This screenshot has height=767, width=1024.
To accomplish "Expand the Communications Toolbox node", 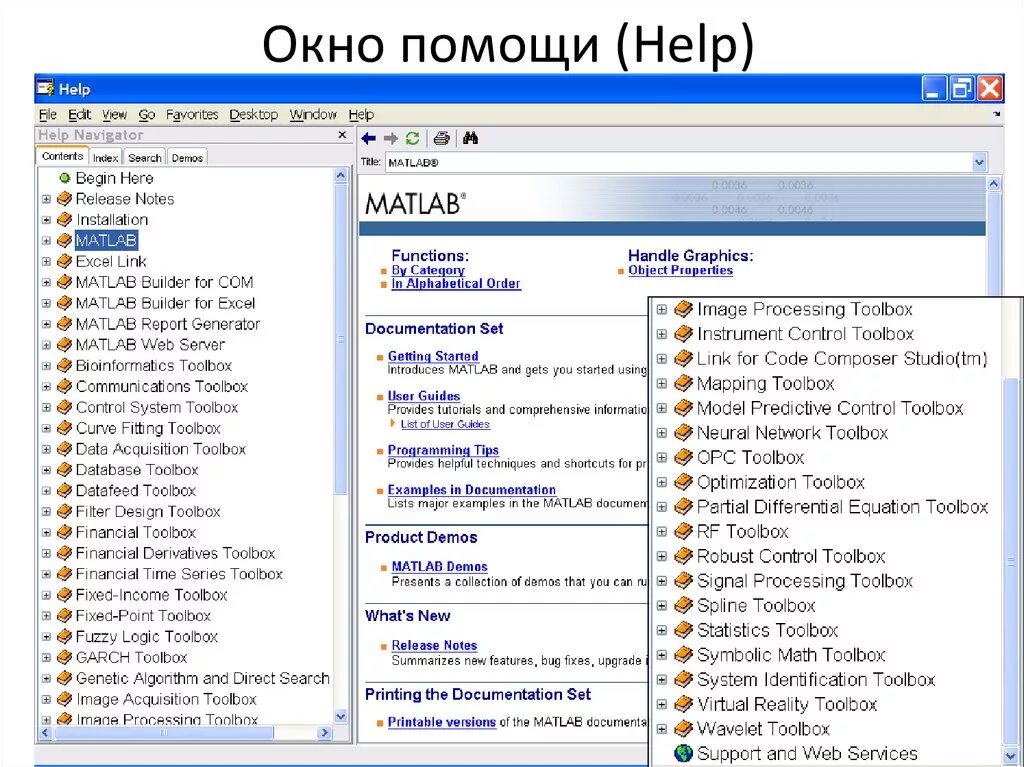I will [46, 387].
